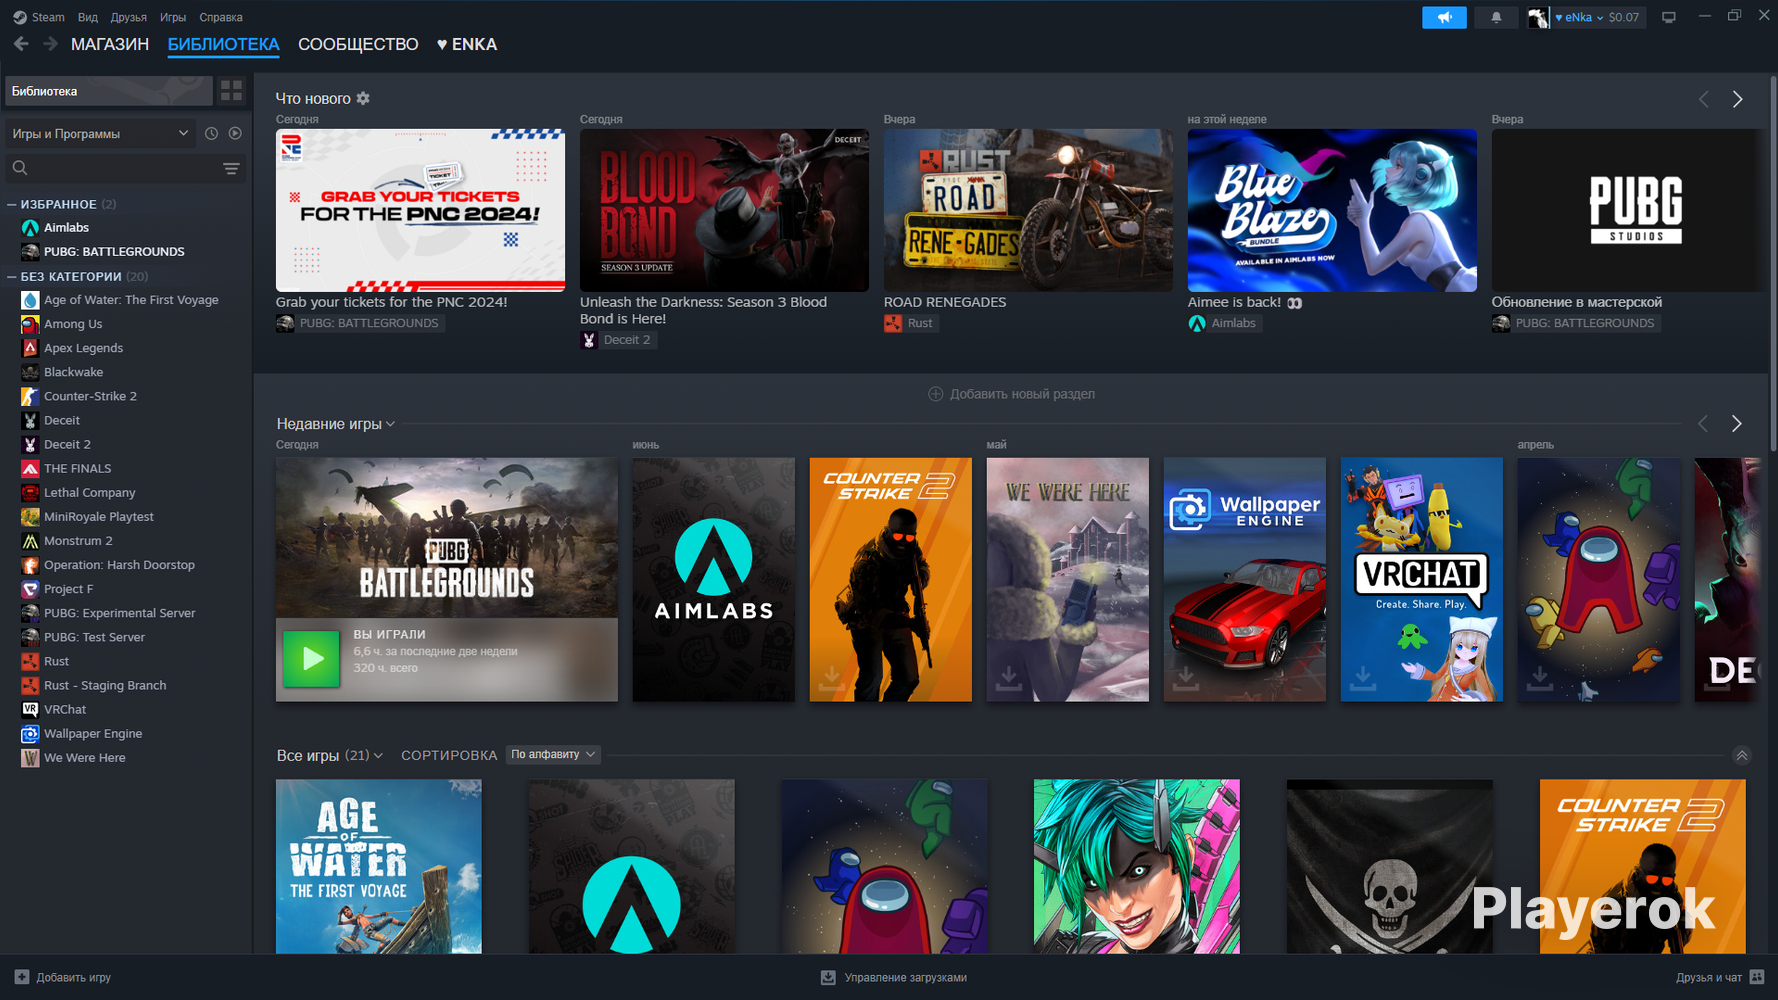
Task: Toggle the ready-to-play filter icon
Action: [x=235, y=133]
